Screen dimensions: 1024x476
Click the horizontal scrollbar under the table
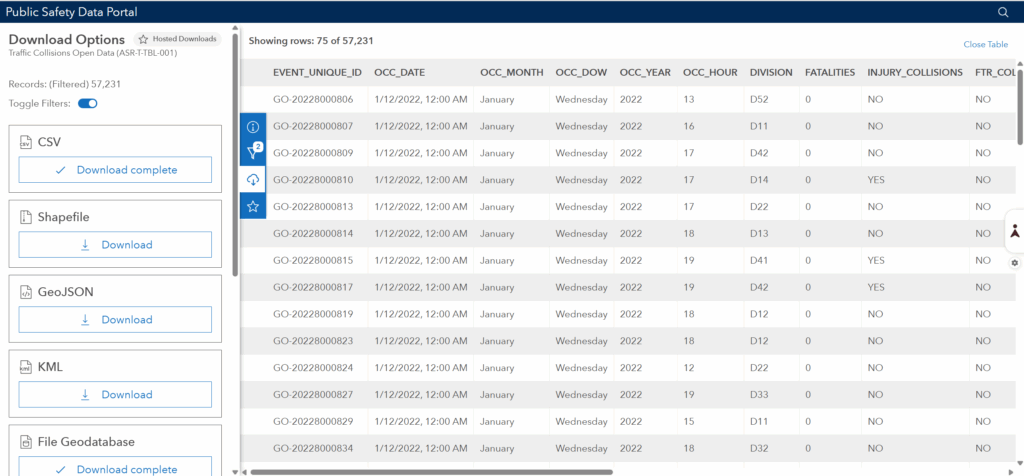tap(430, 471)
